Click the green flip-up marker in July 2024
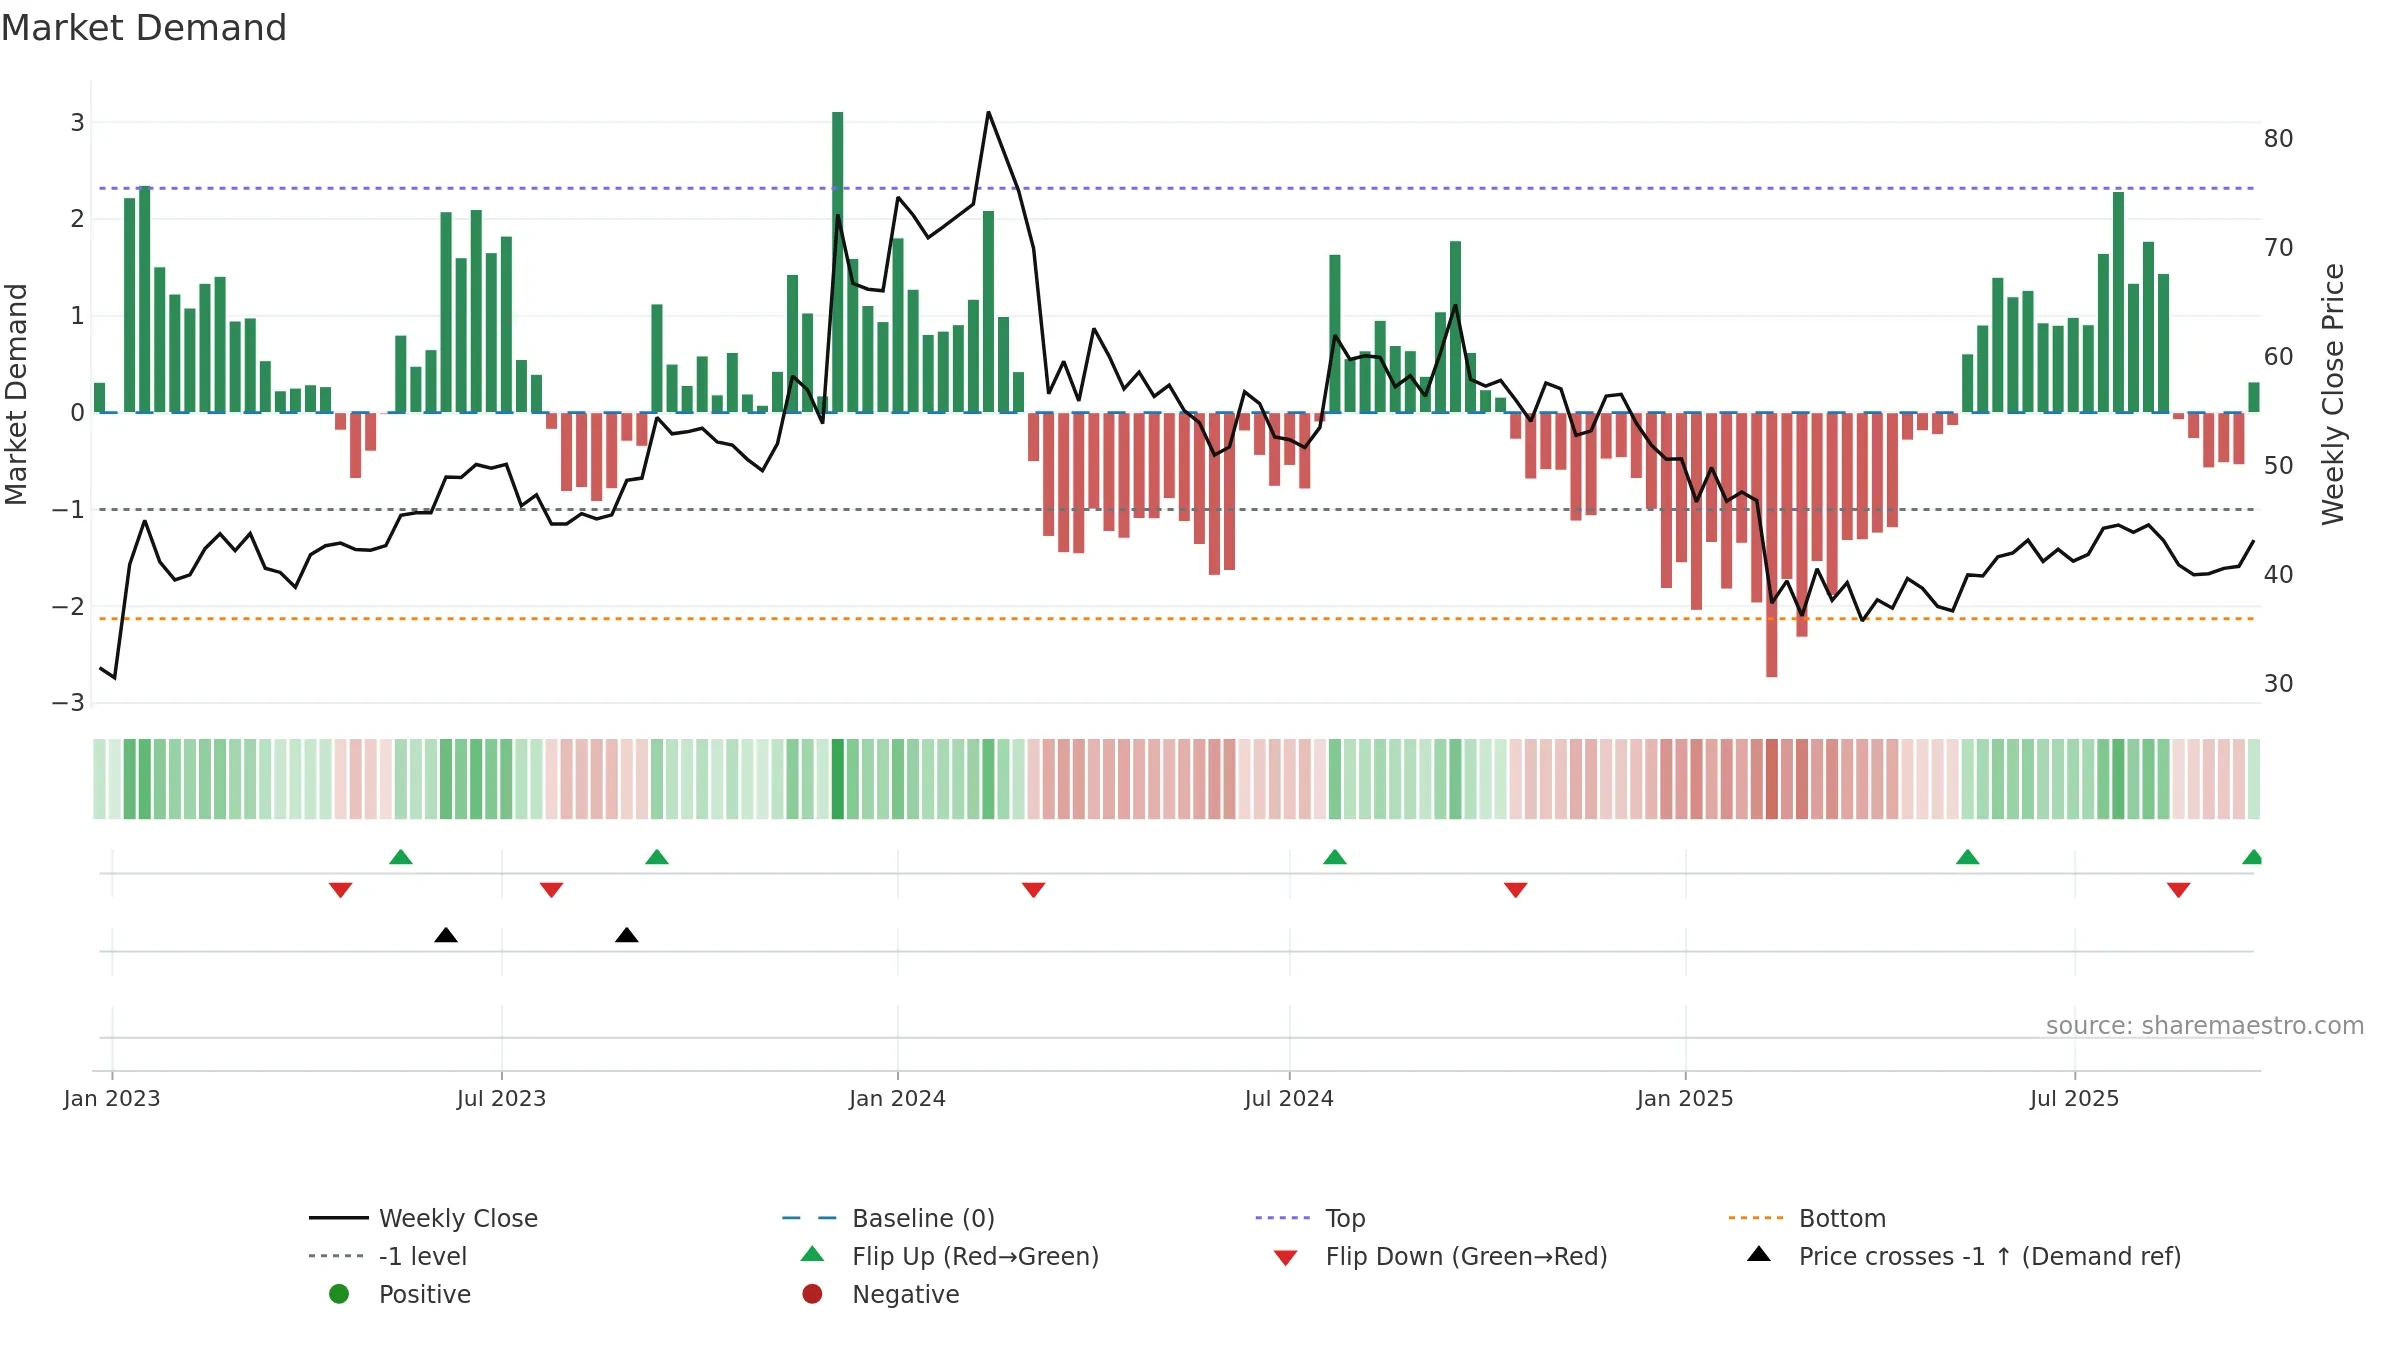Screen dimensions: 2400x1350 tap(1335, 857)
